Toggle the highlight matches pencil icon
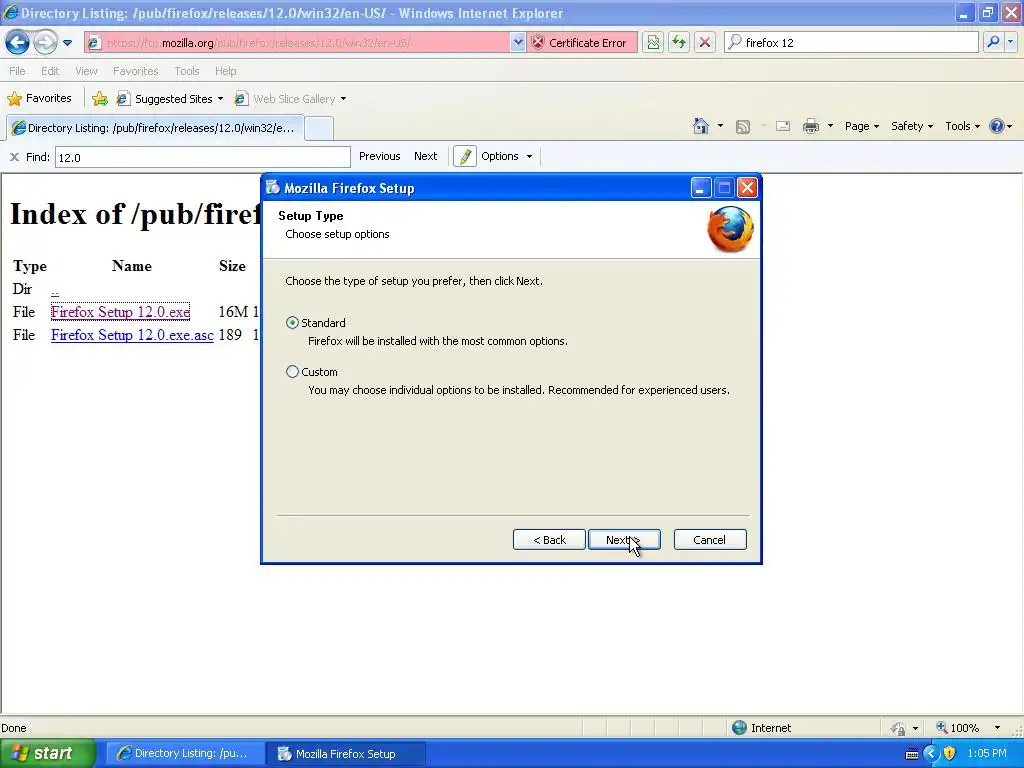This screenshot has height=768, width=1024. (x=464, y=157)
